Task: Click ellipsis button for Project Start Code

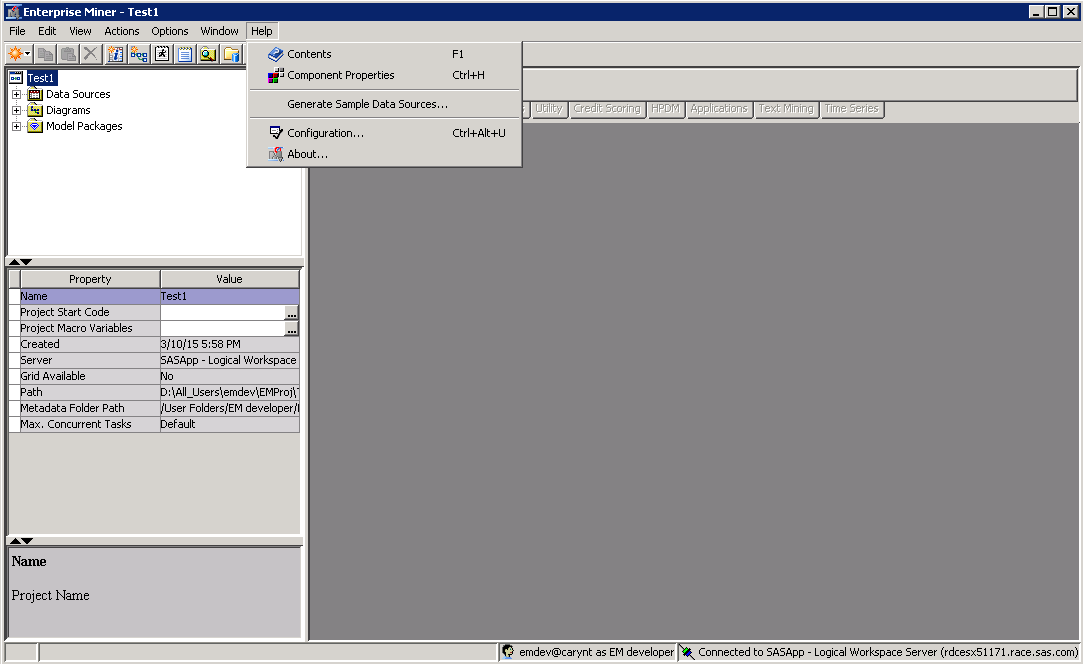Action: point(291,313)
